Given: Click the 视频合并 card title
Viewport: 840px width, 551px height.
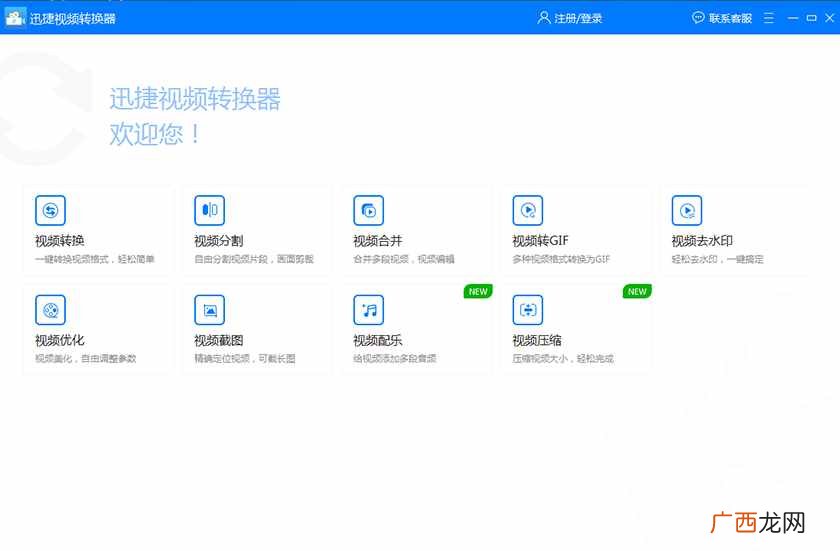Looking at the screenshot, I should [378, 241].
